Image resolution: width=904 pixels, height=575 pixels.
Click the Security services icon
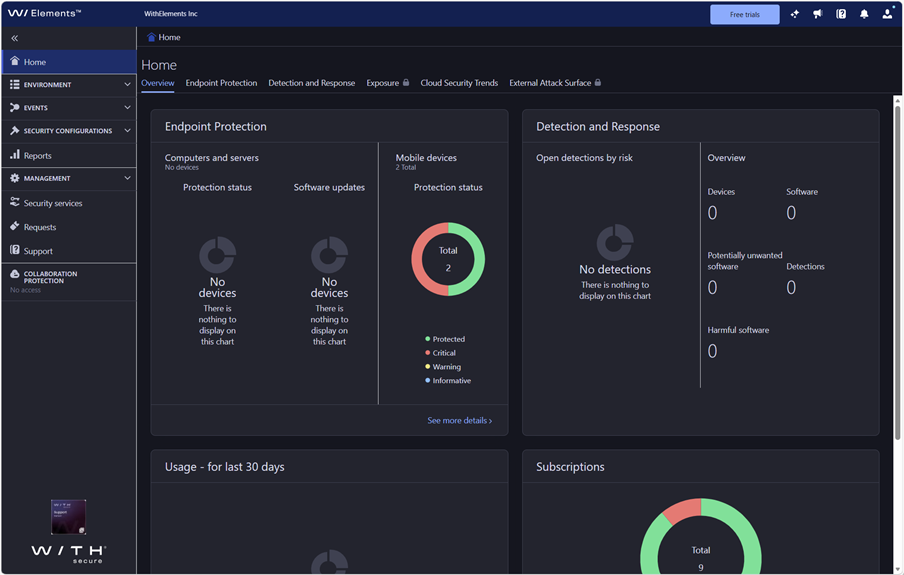(x=14, y=202)
